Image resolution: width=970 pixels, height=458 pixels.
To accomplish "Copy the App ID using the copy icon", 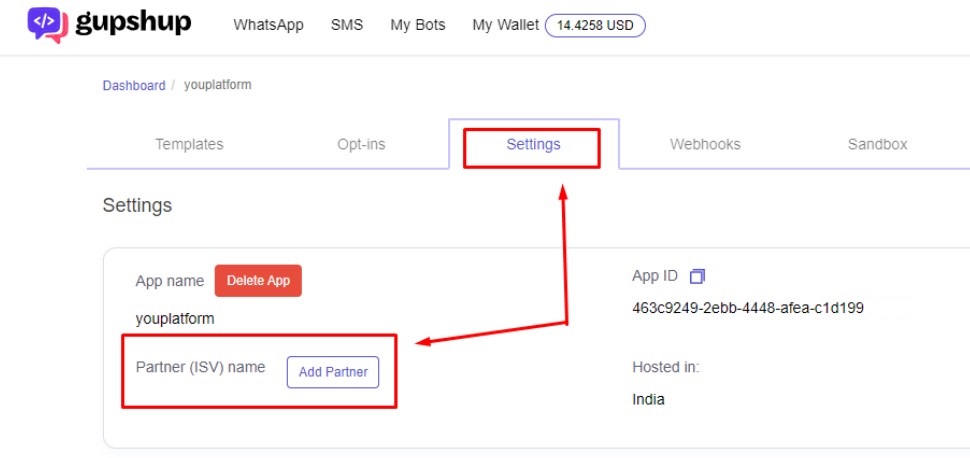I will click(697, 276).
